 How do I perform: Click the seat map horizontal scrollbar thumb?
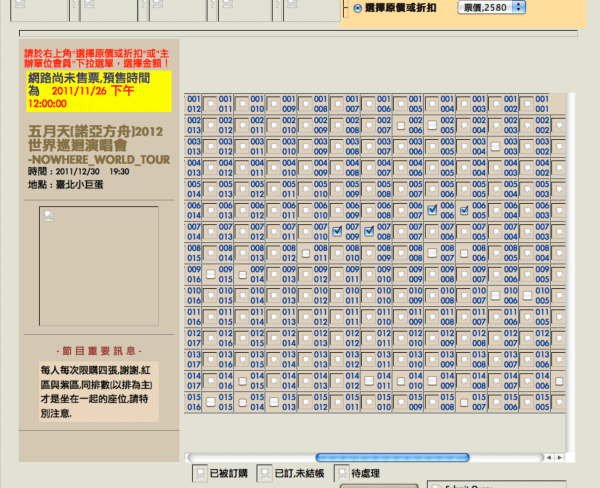[x=392, y=457]
